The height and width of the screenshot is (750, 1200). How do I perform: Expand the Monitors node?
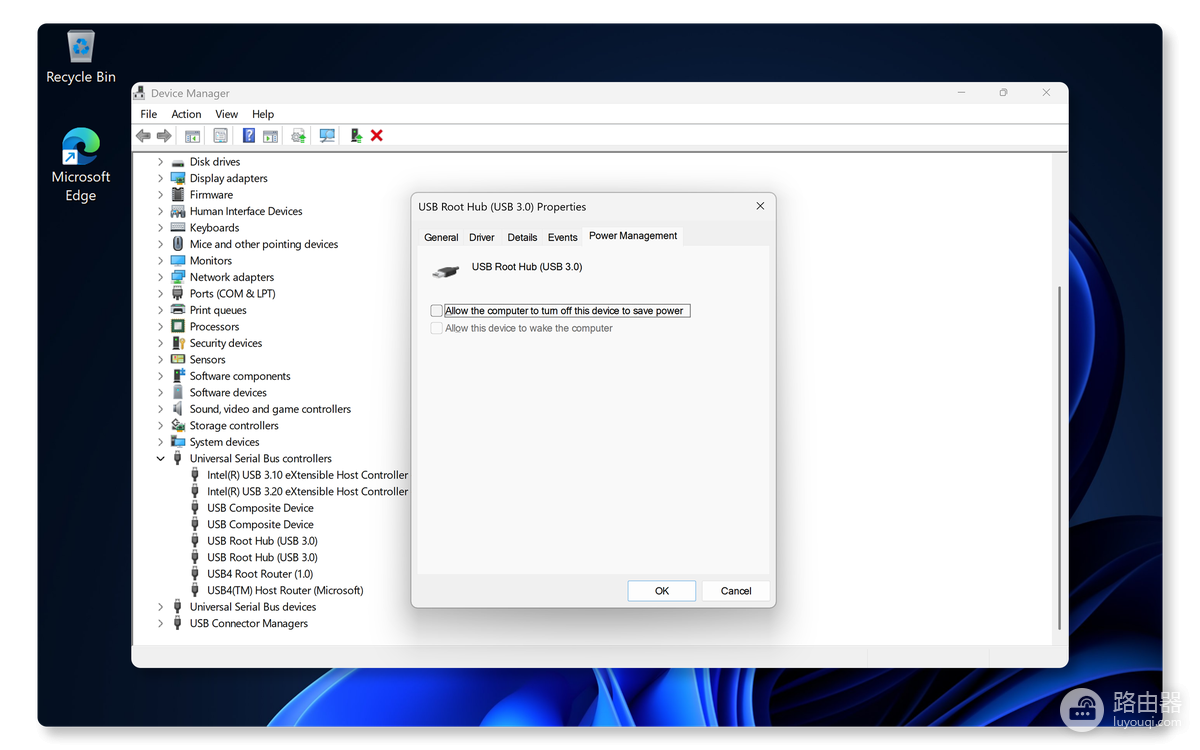click(x=160, y=261)
